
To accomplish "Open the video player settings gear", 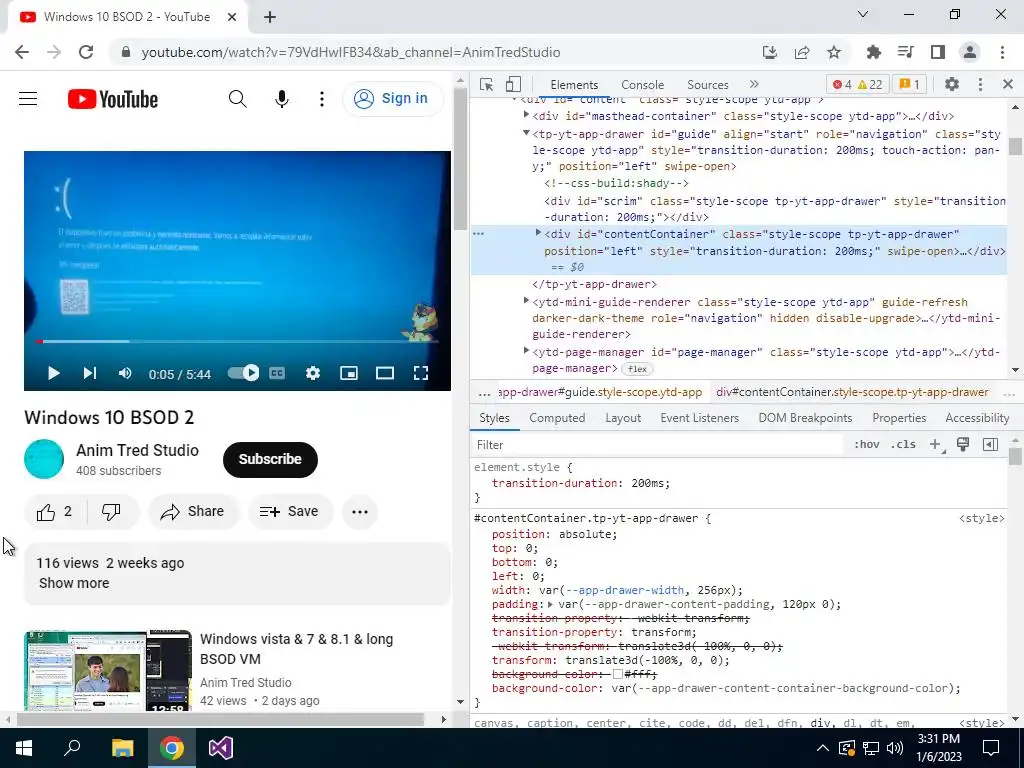I will click(313, 373).
